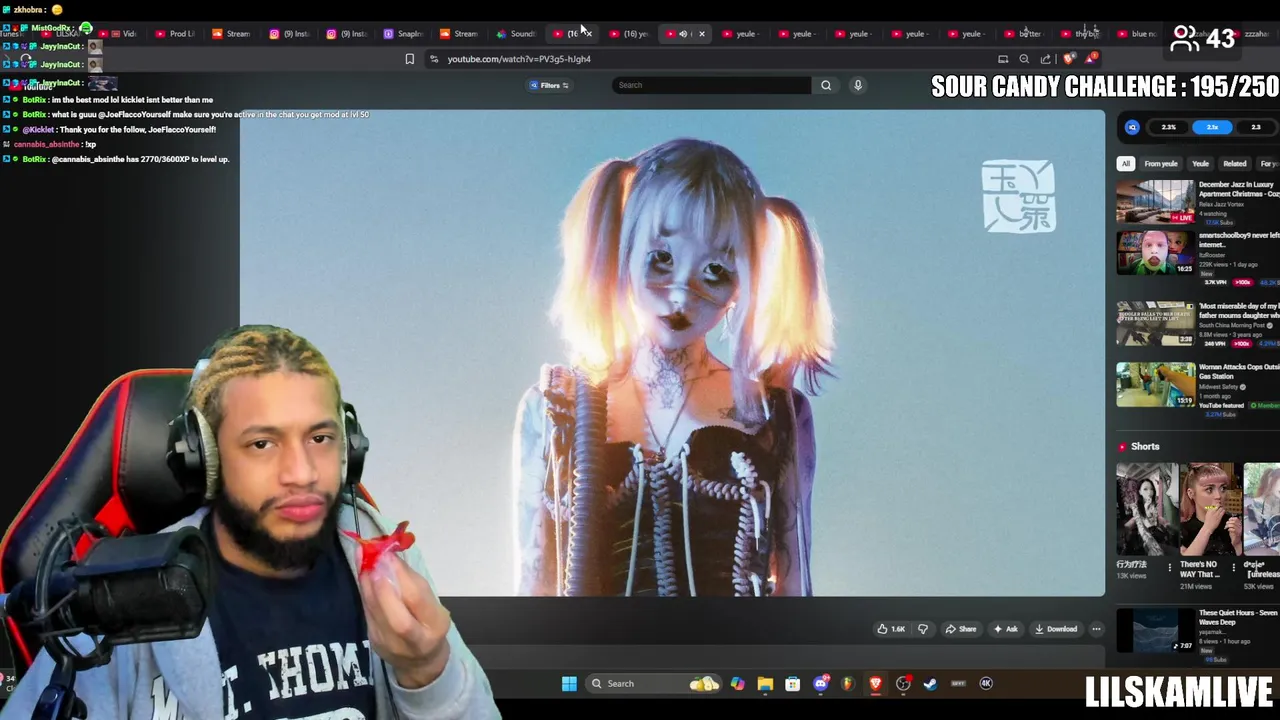The image size is (1280, 720).
Task: Open the Ask AI button
Action: 1006,629
